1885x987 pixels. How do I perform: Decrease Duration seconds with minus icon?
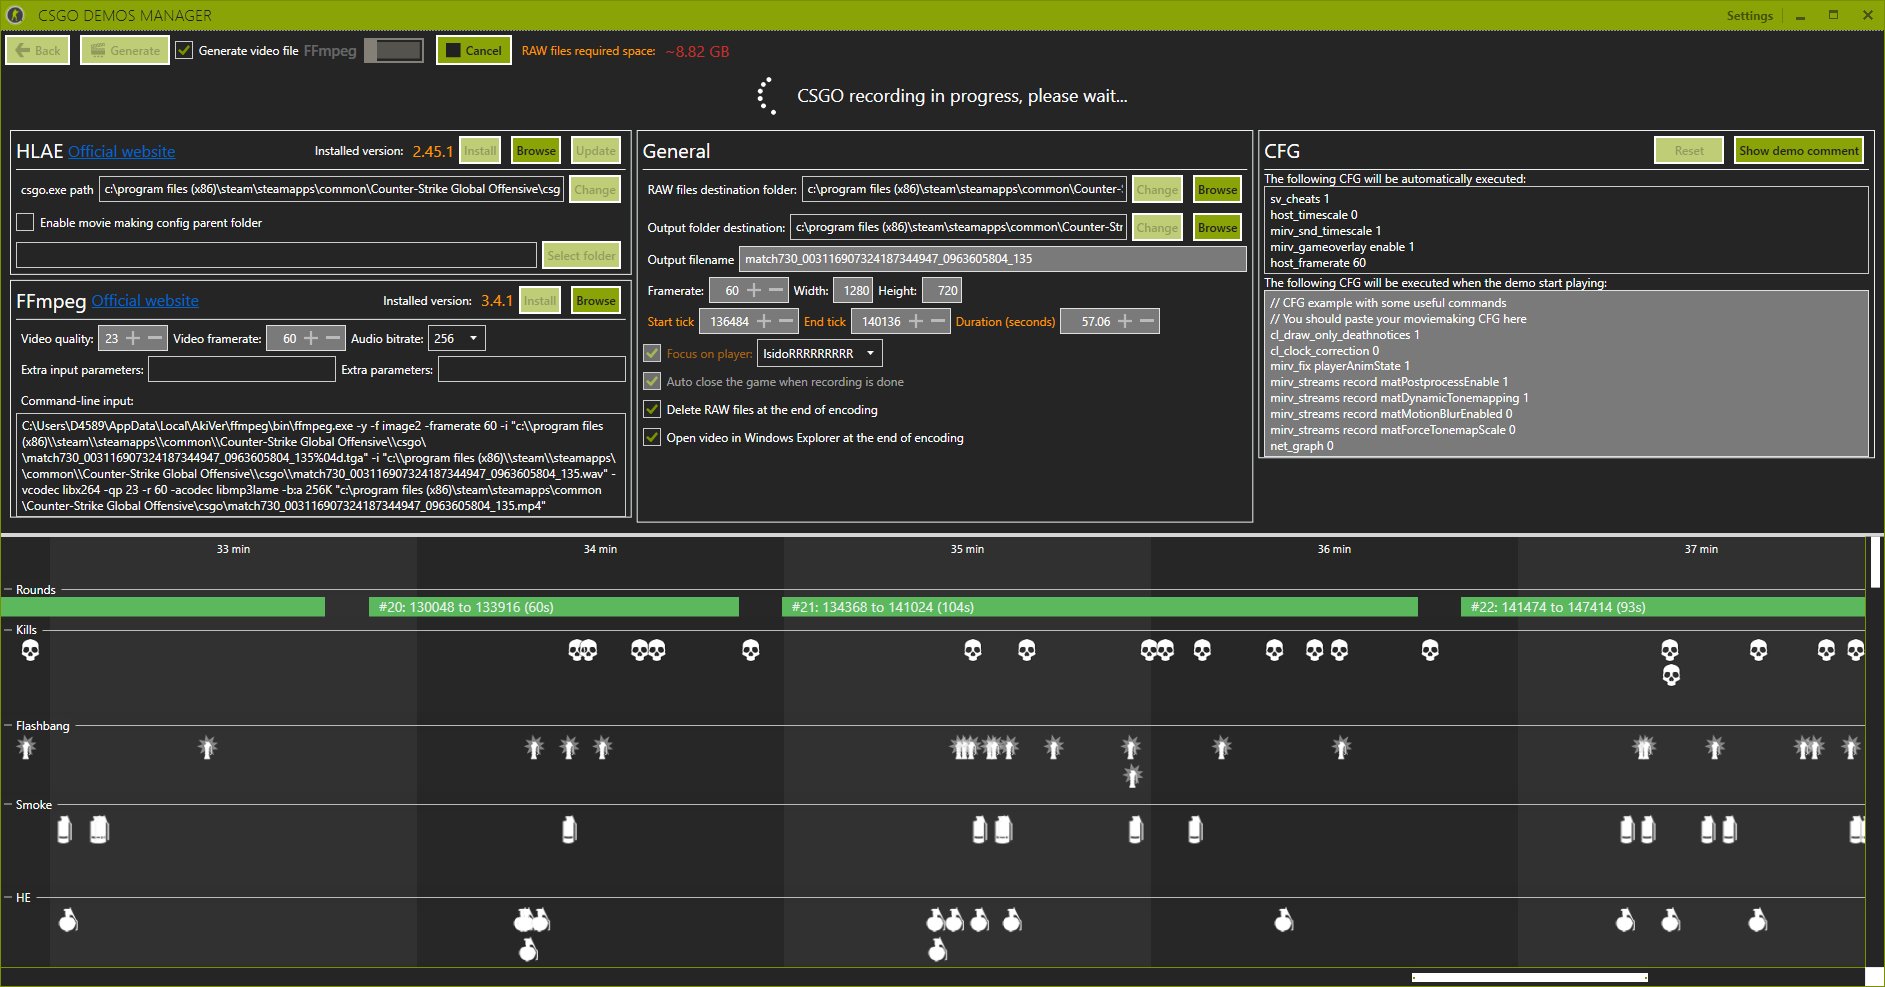click(x=1147, y=321)
